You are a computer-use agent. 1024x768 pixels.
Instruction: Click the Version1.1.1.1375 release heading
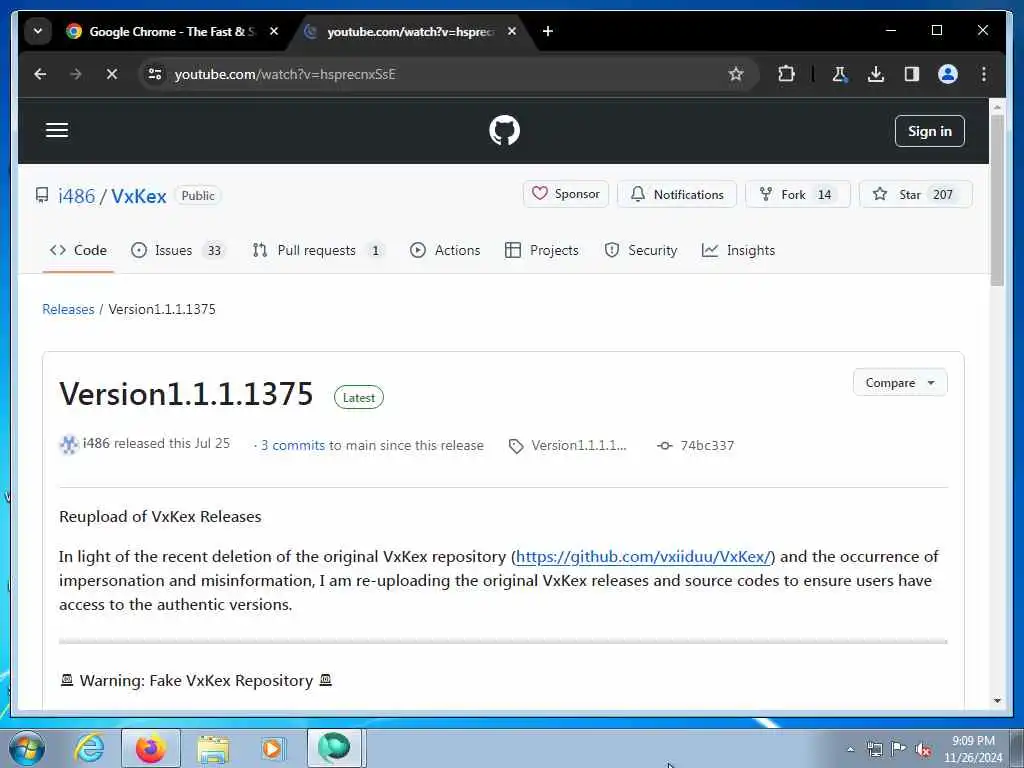[186, 394]
